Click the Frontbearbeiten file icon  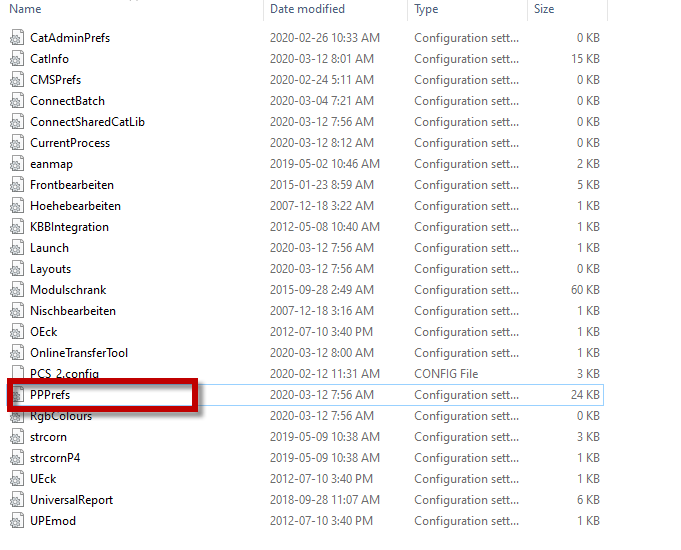[17, 185]
